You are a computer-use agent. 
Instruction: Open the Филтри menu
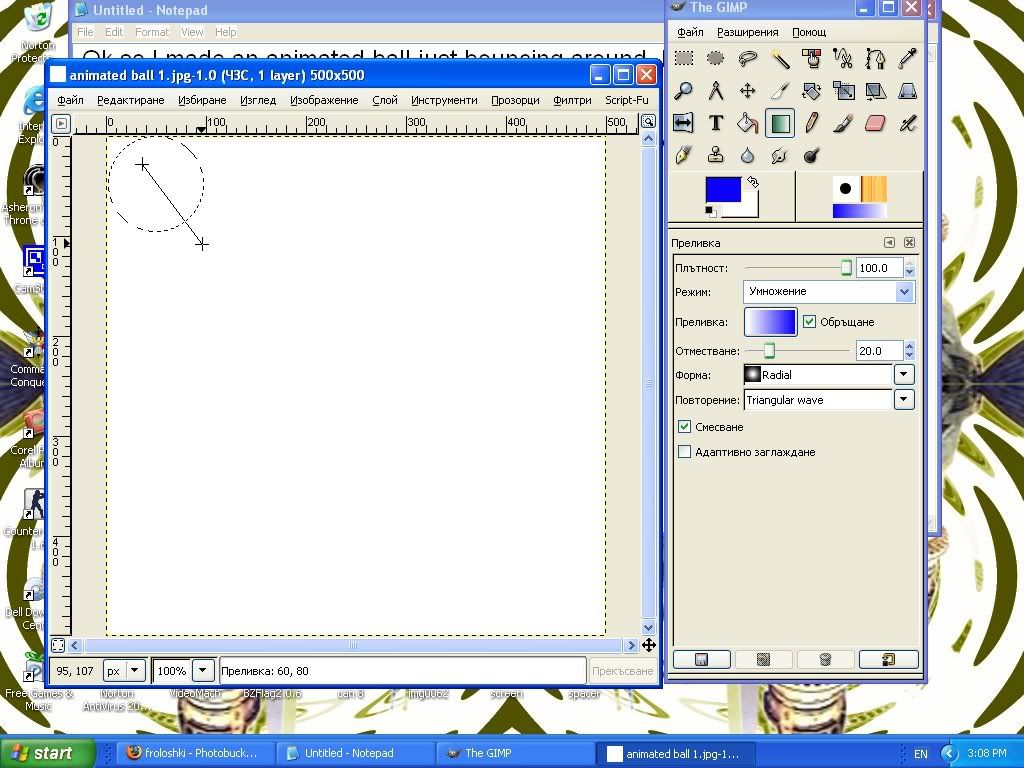click(572, 100)
